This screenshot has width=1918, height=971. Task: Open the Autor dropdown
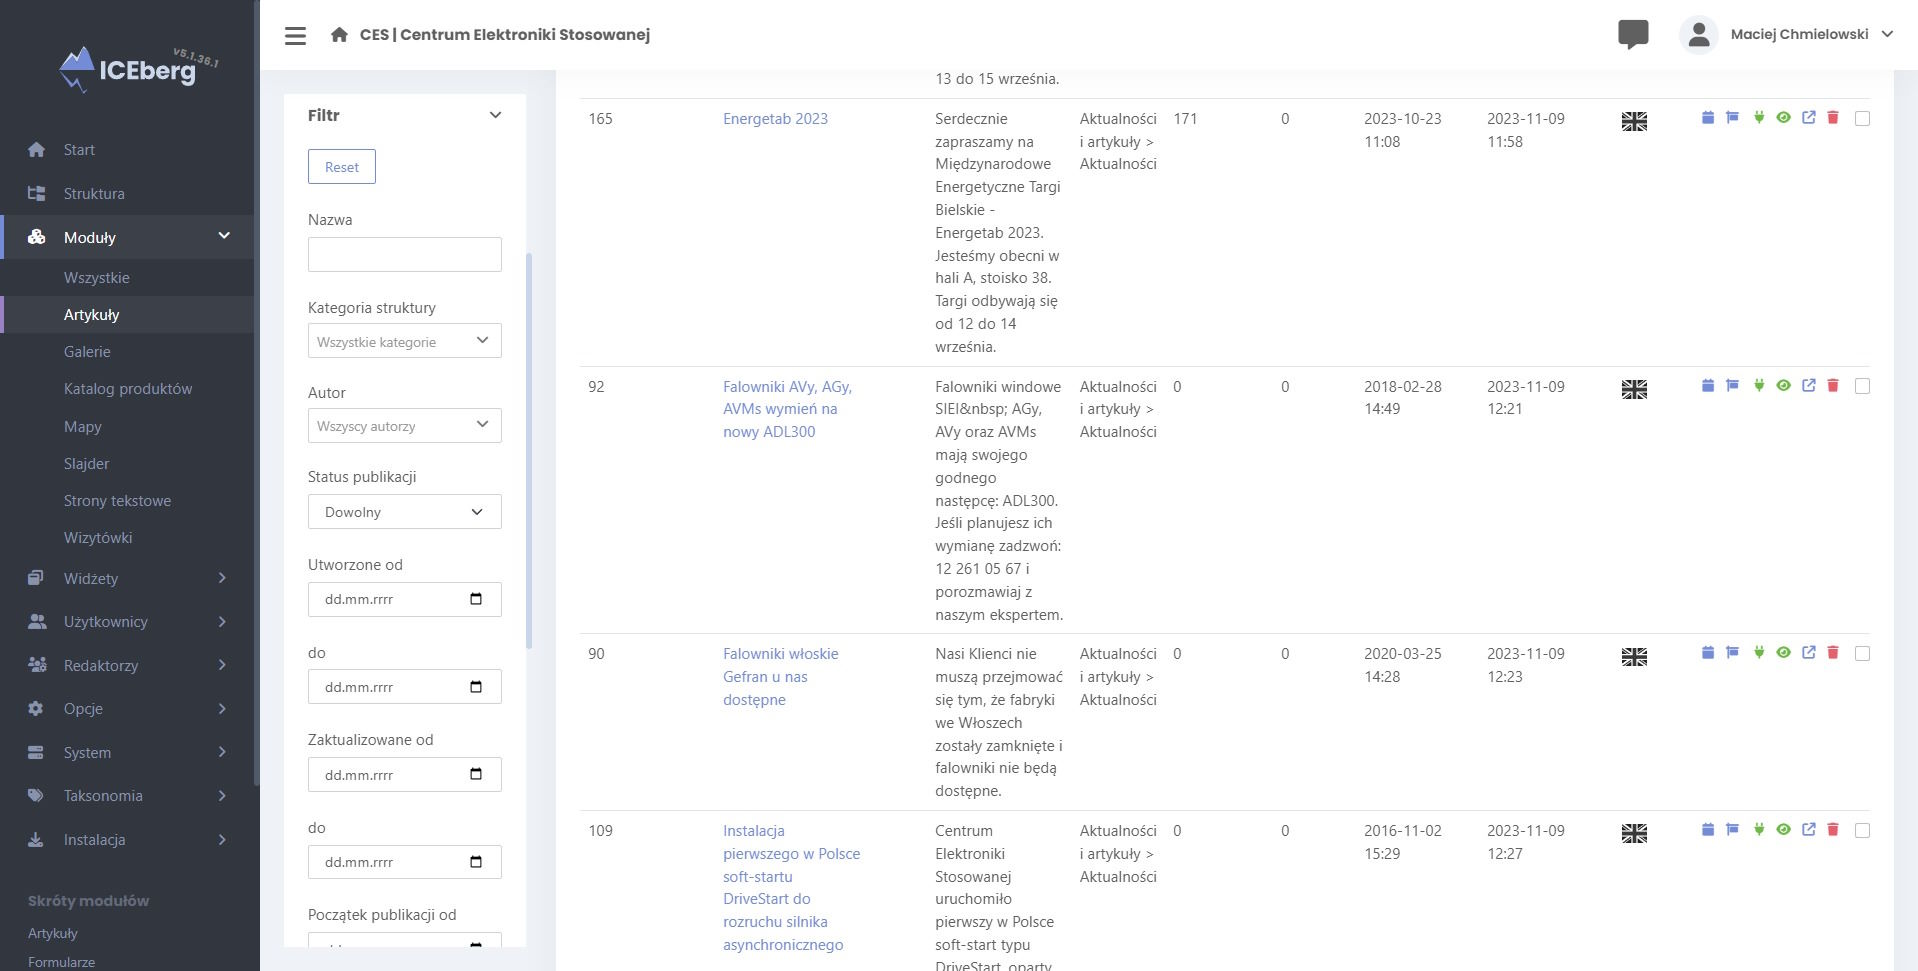click(404, 425)
